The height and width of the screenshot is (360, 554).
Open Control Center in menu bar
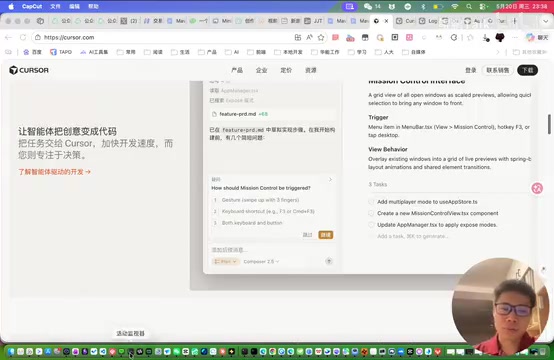483,6
